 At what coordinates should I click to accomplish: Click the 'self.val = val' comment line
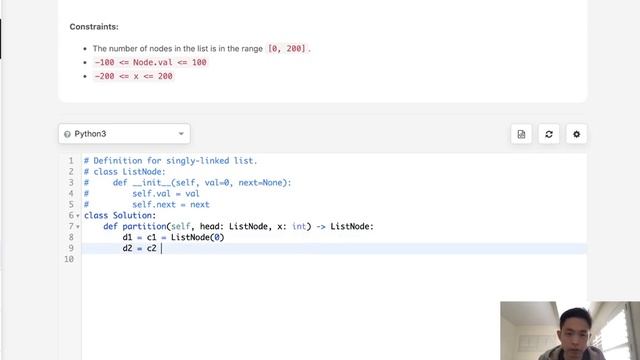166,194
